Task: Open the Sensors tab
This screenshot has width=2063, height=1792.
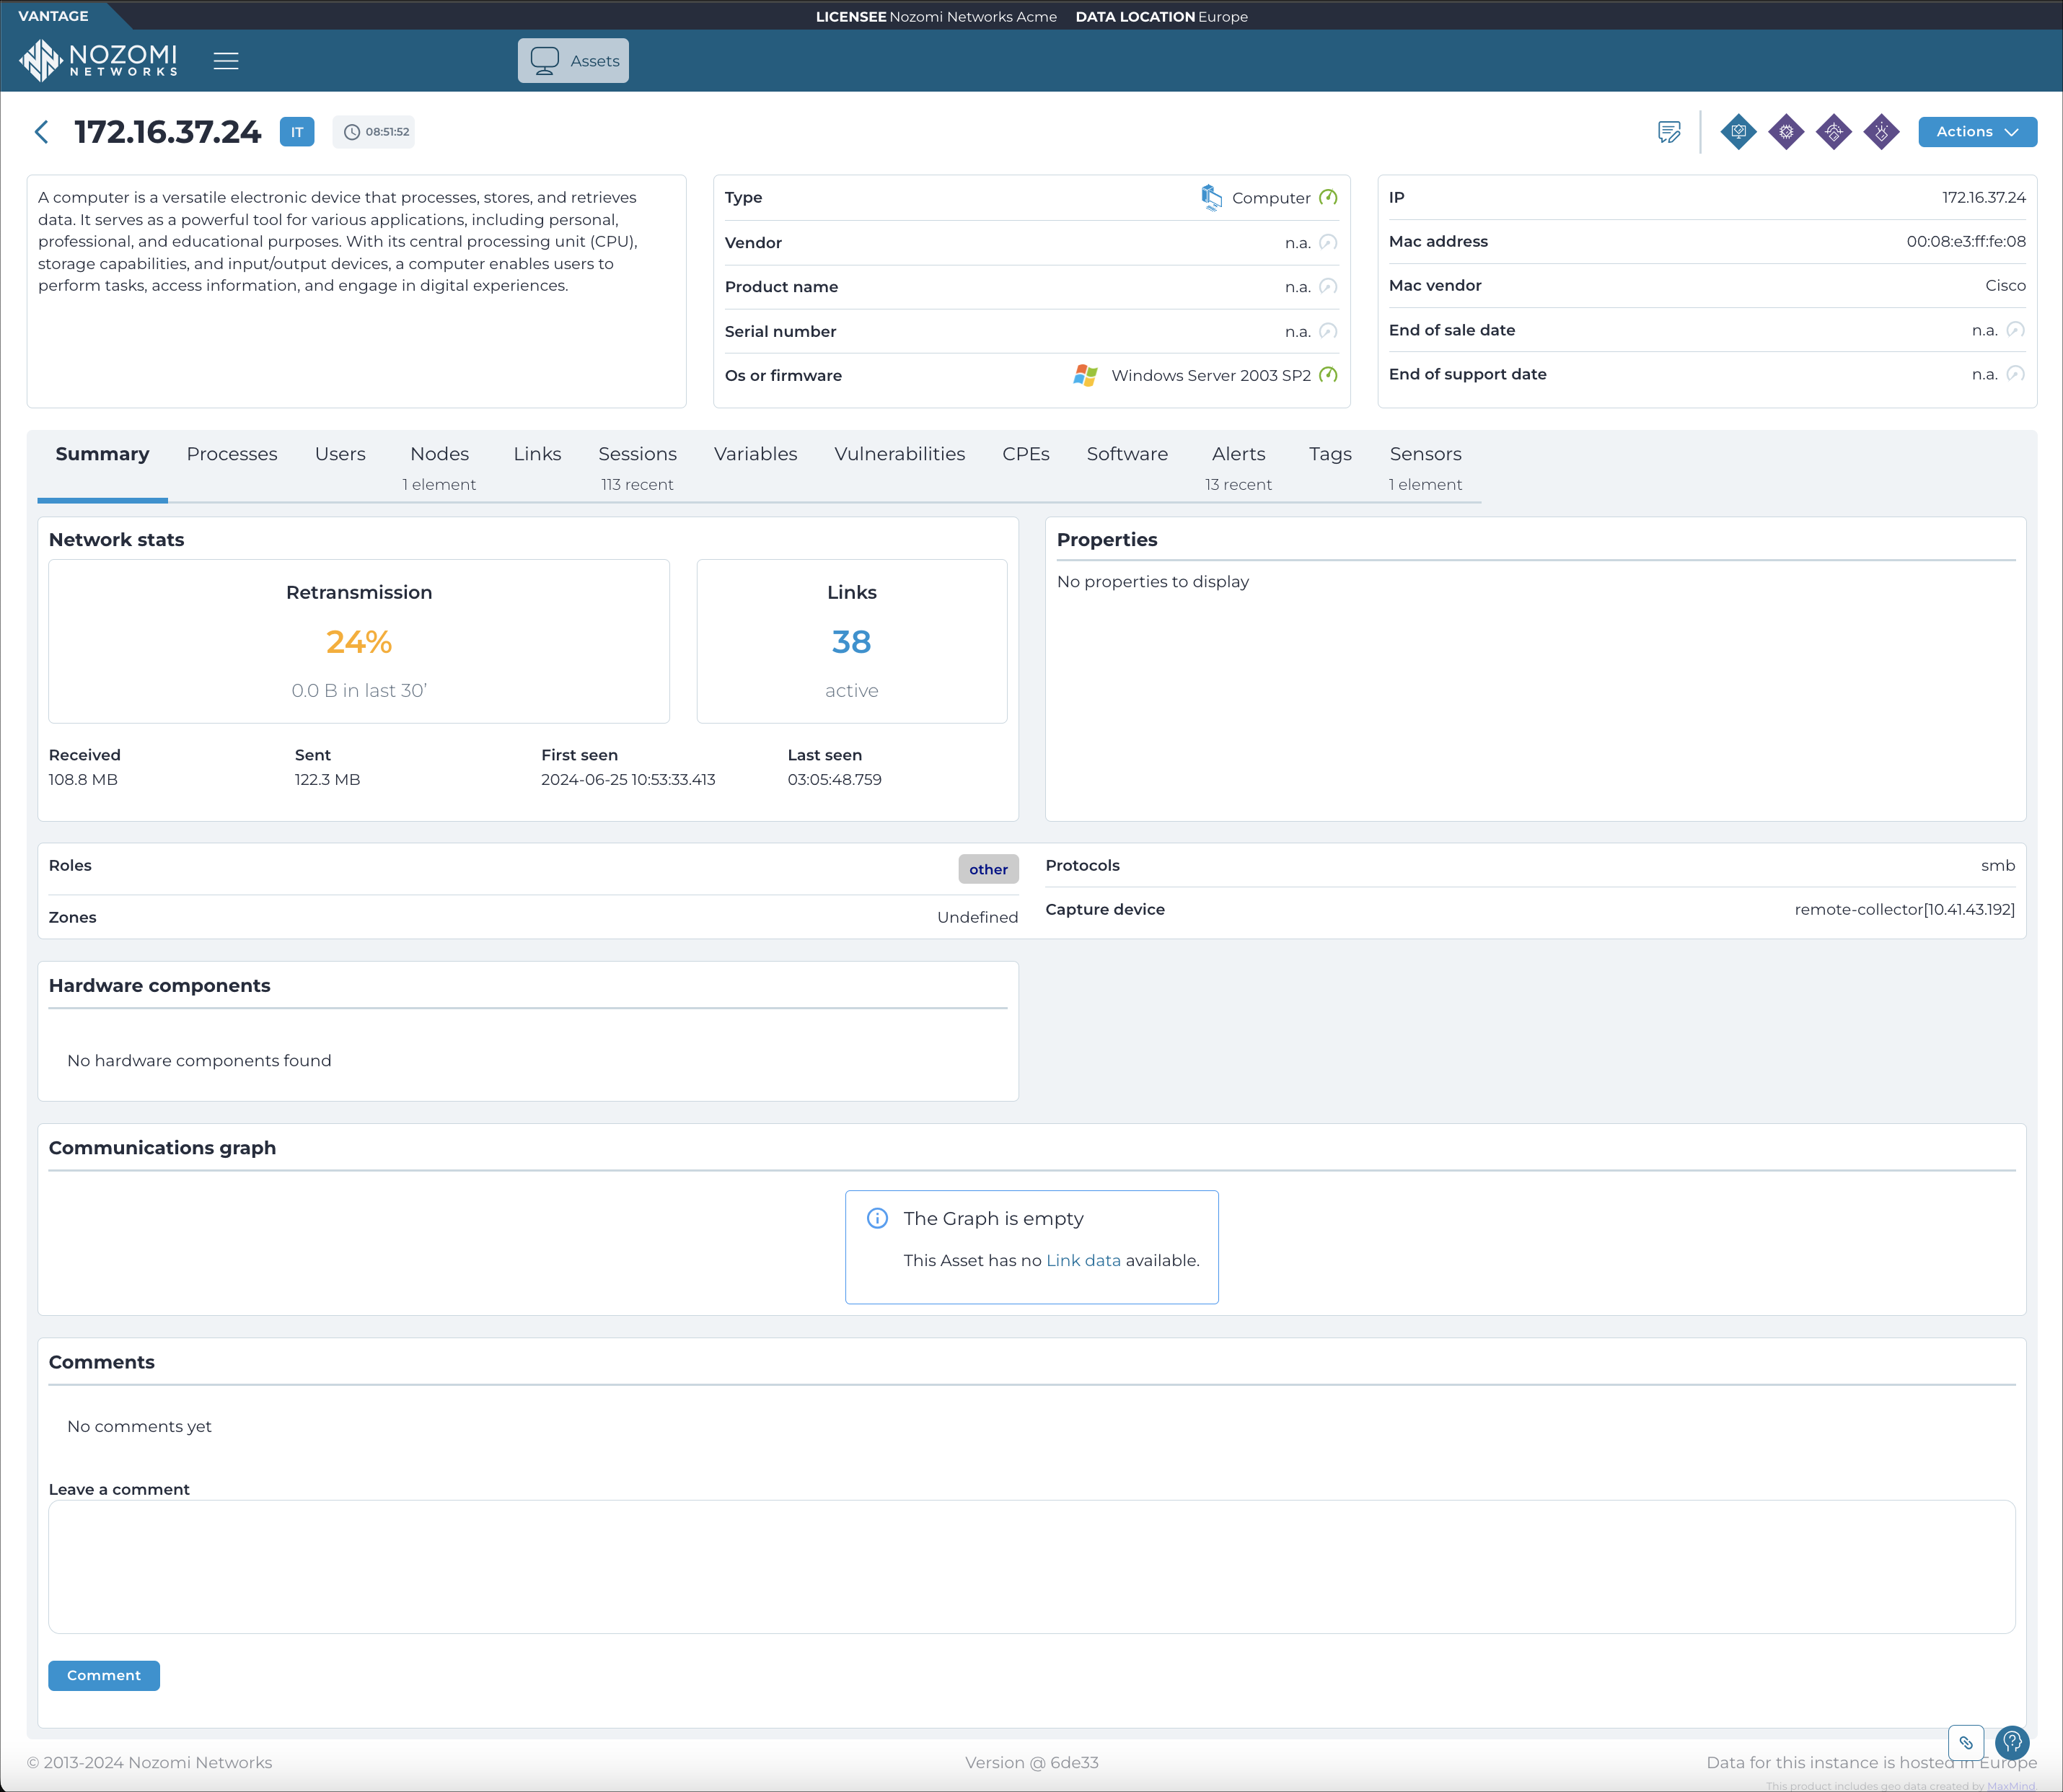Action: pos(1425,467)
